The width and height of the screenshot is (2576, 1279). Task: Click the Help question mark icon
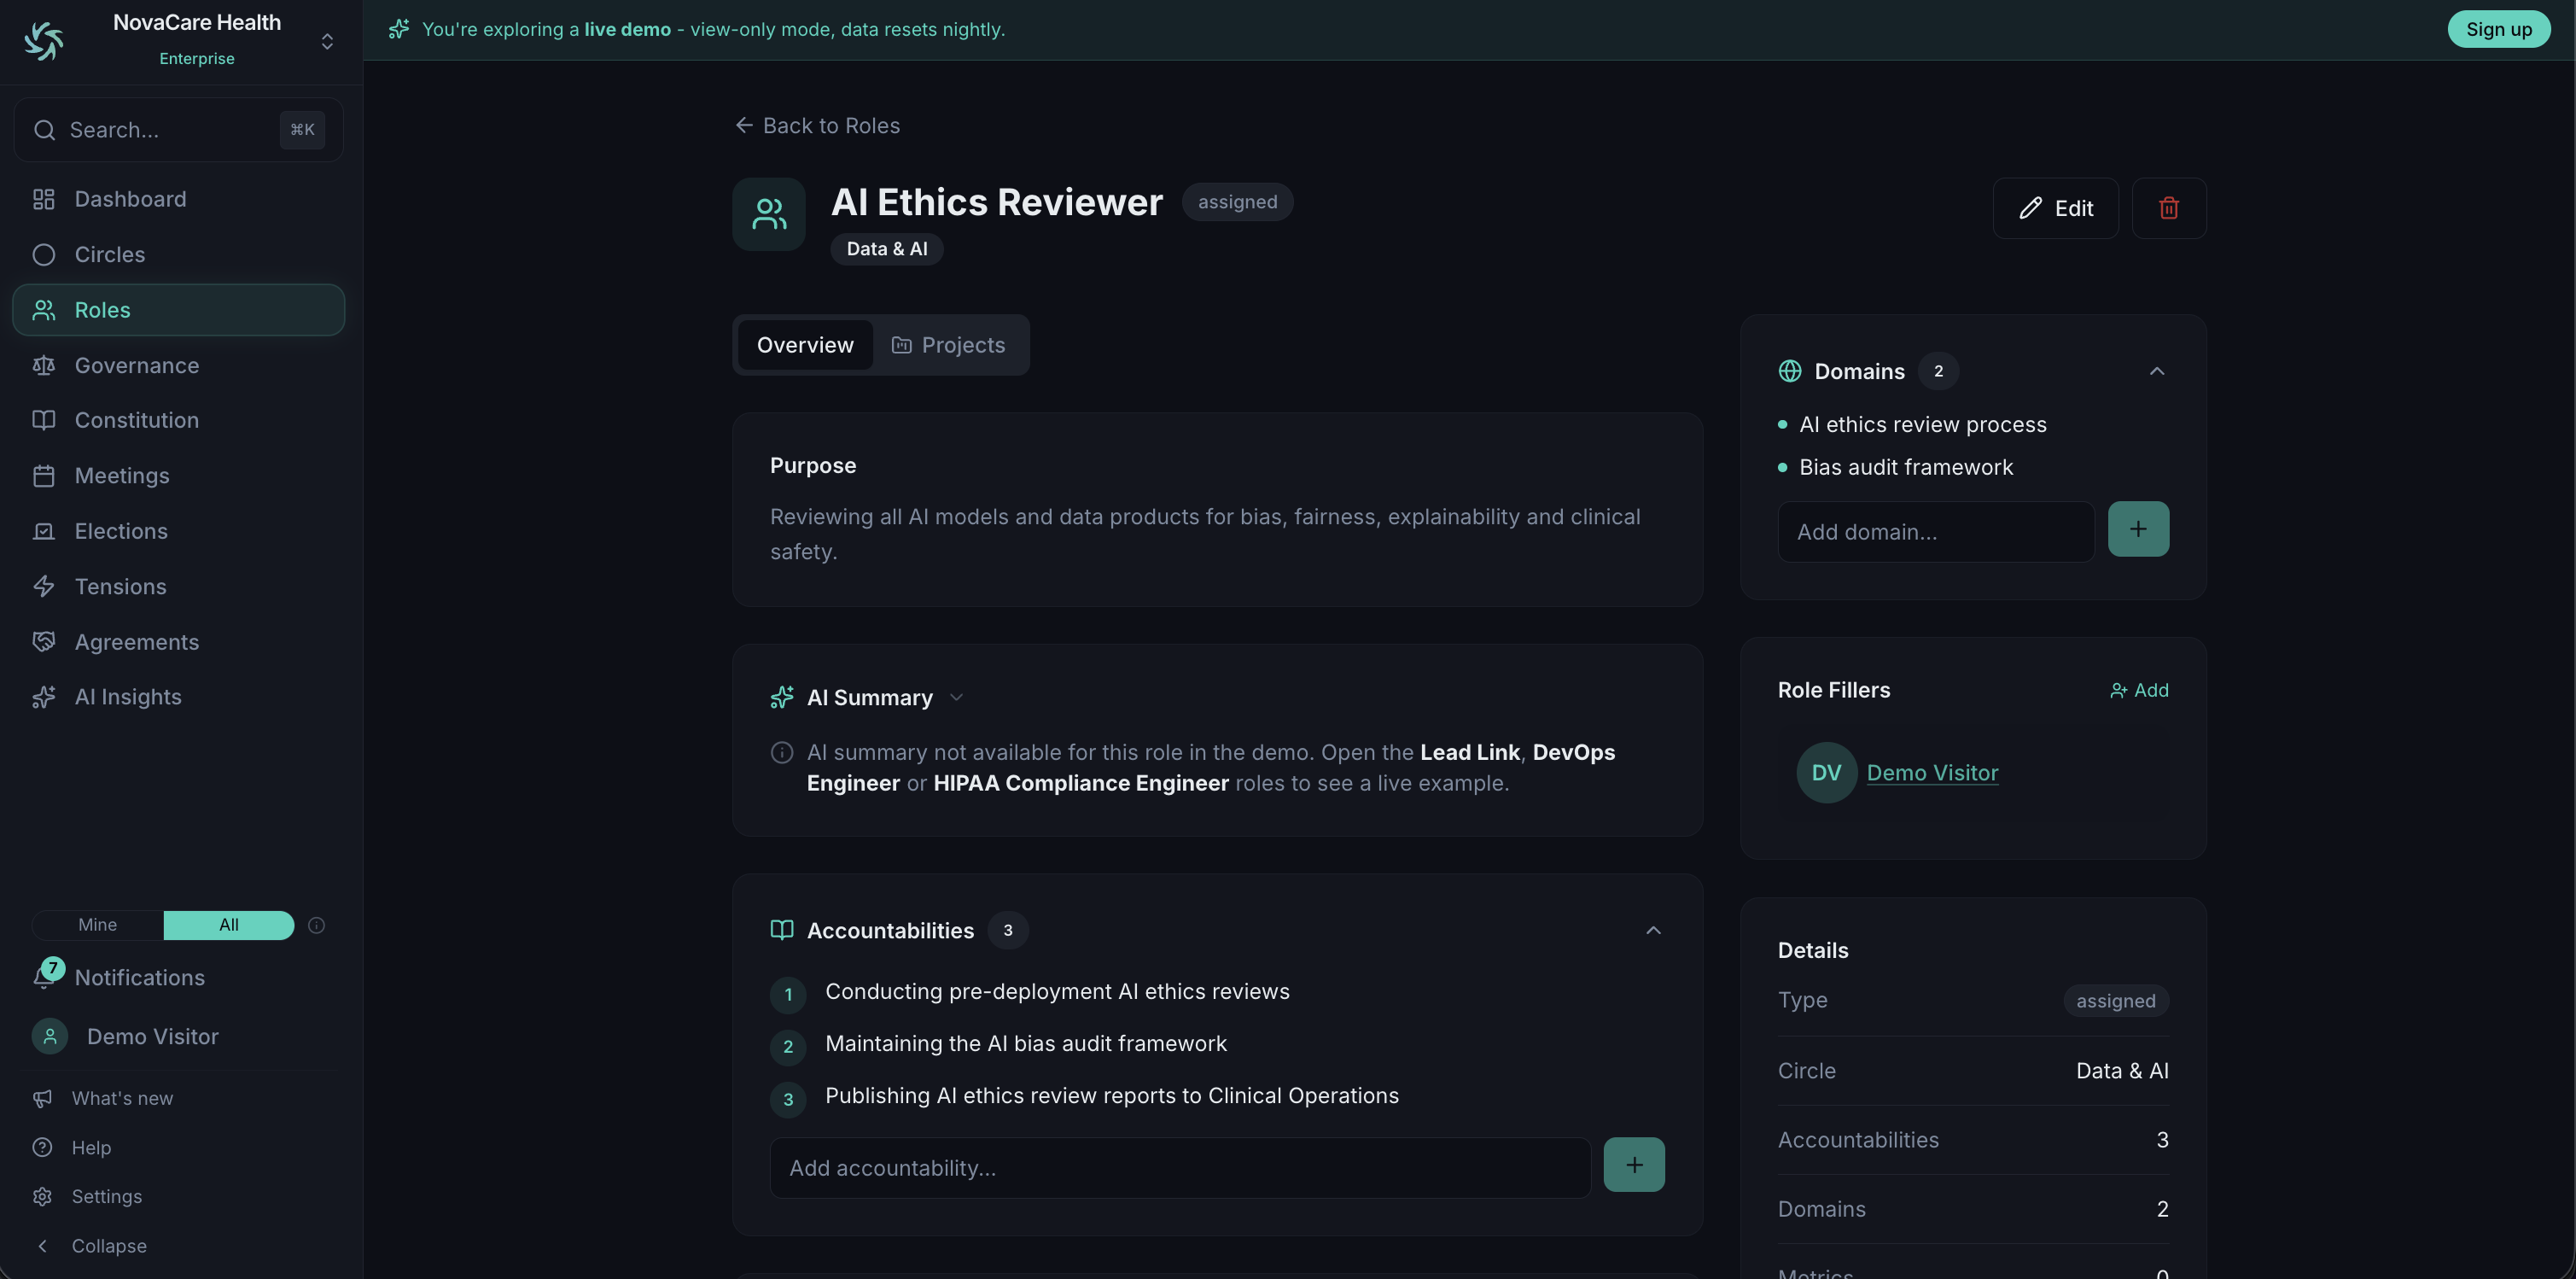pyautogui.click(x=42, y=1147)
